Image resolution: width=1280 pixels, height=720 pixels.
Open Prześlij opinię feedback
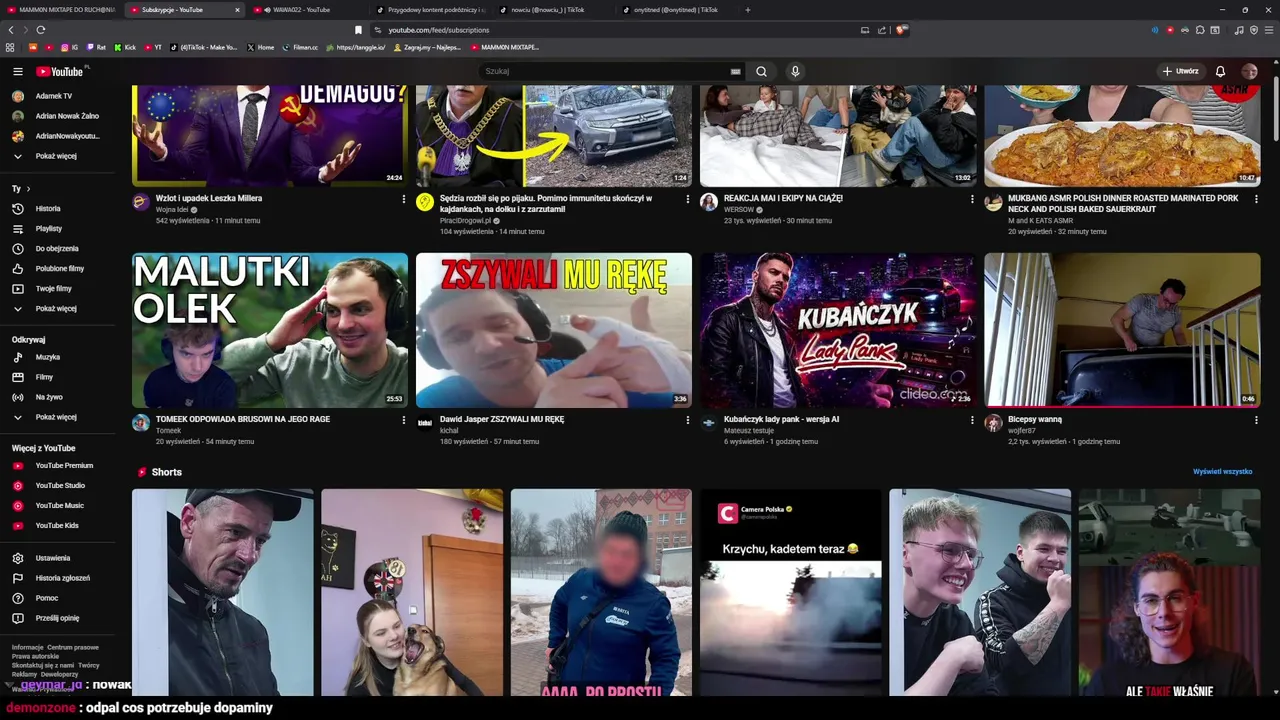click(x=60, y=618)
